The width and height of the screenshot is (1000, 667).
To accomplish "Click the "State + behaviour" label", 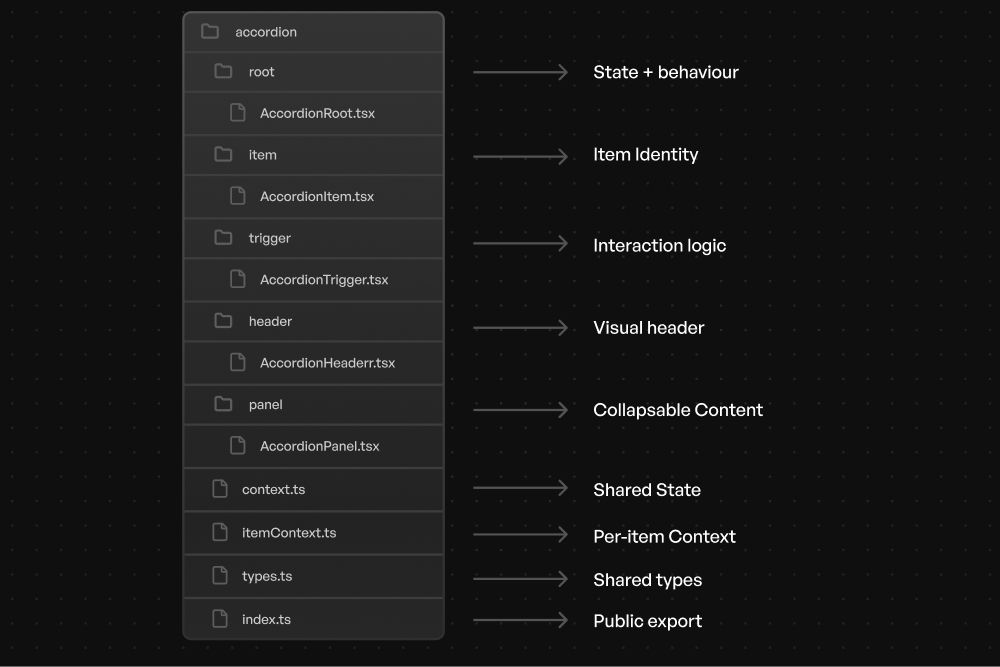I will click(x=665, y=72).
